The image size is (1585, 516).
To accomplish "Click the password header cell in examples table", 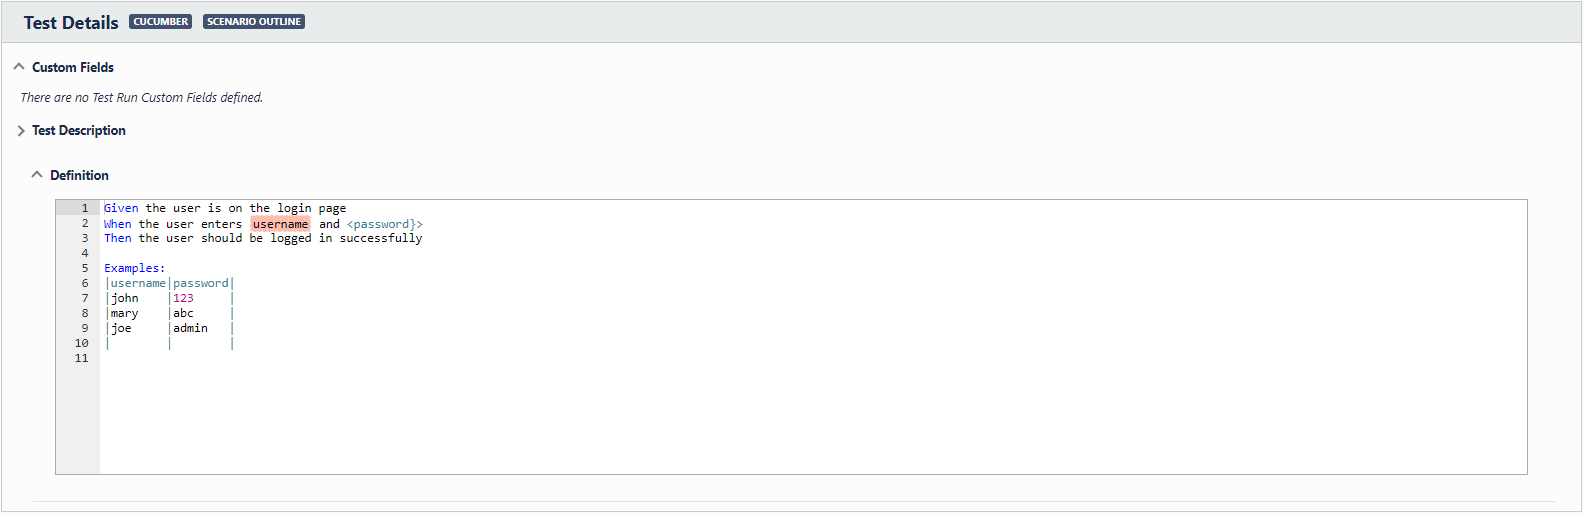I will [201, 283].
